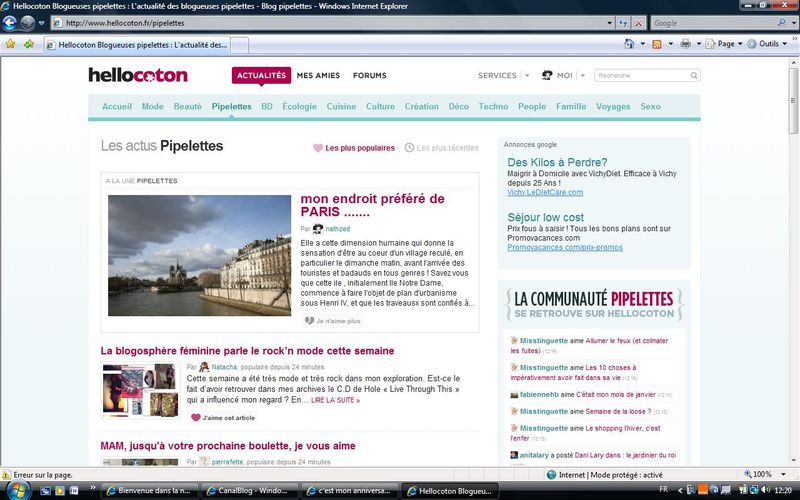This screenshot has width=800, height=500.
Task: Open the Favorites star icon
Action: (x=10, y=44)
